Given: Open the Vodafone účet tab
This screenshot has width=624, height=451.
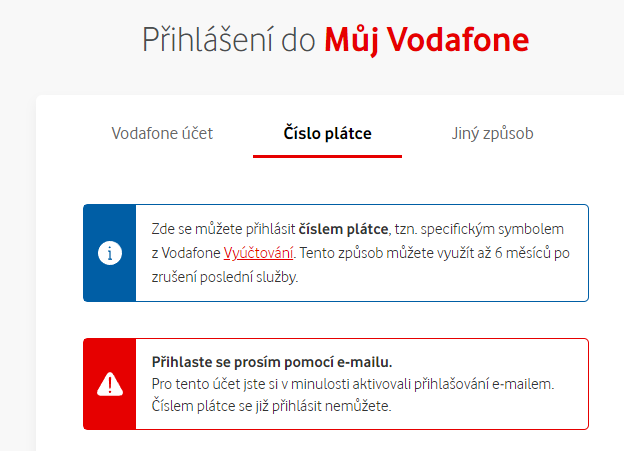Looking at the screenshot, I should click(162, 133).
